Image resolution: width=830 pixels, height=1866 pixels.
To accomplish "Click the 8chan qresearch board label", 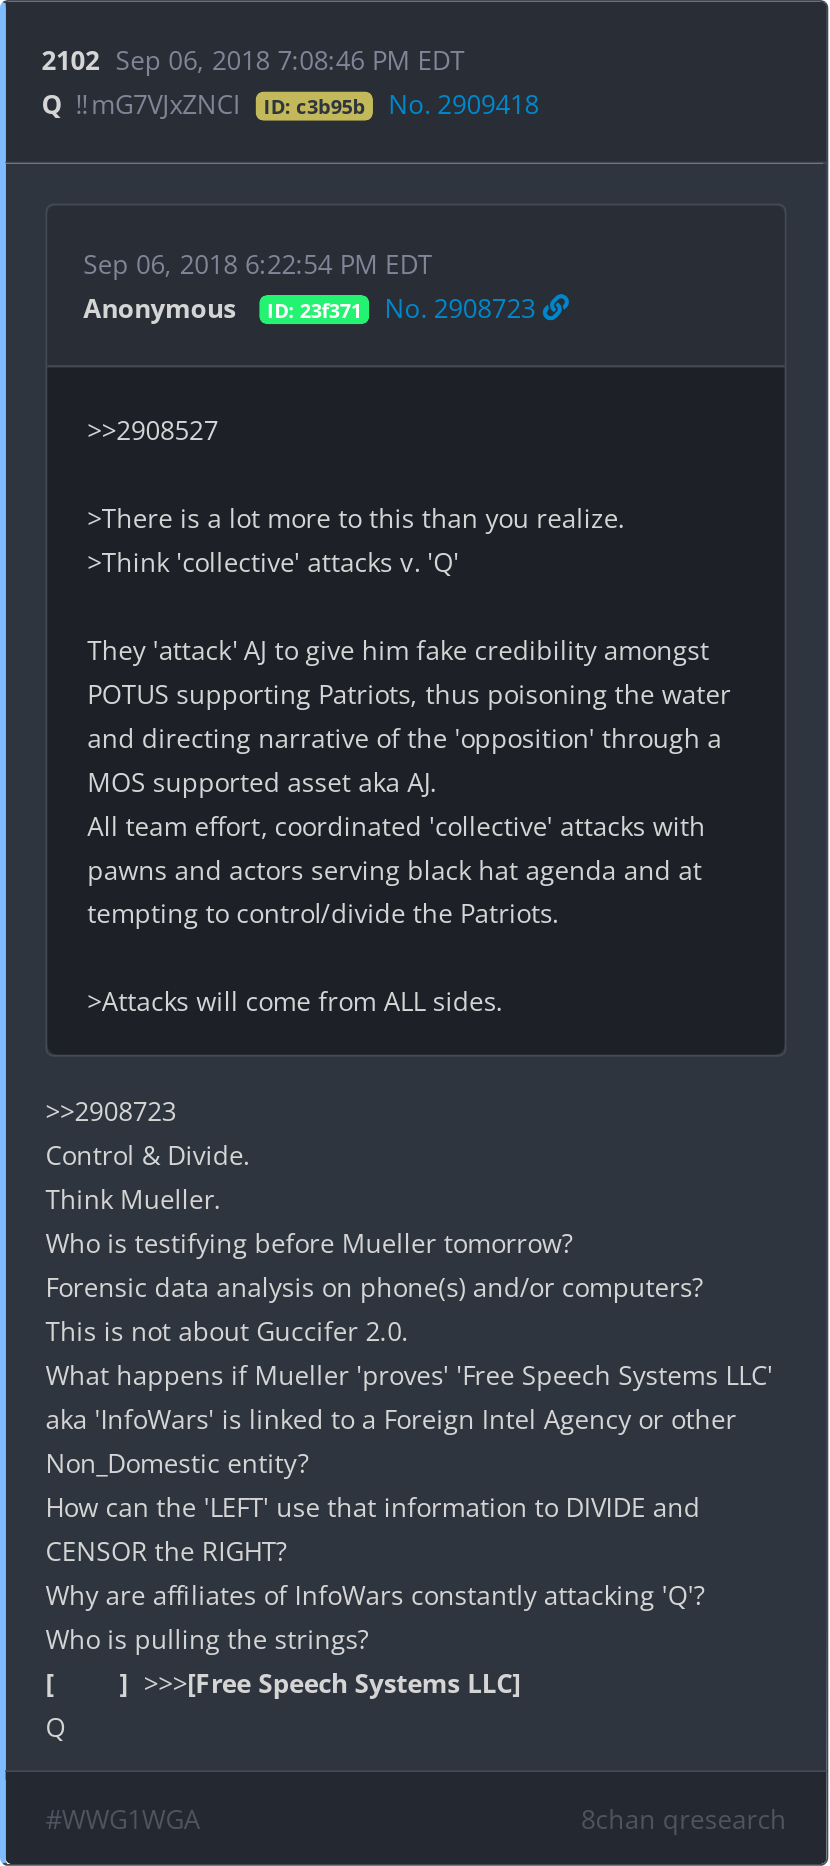I will click(683, 1819).
